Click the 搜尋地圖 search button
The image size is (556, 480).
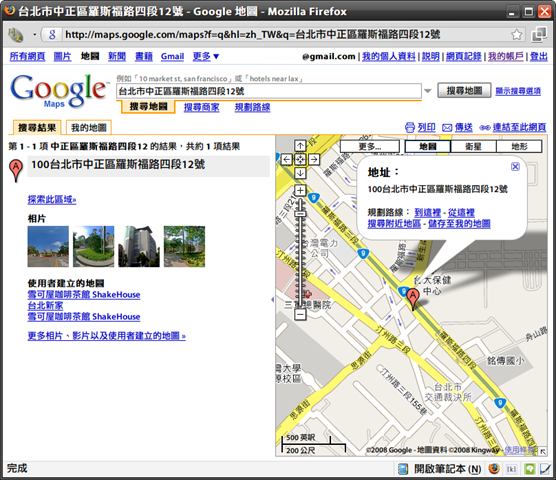pos(464,90)
